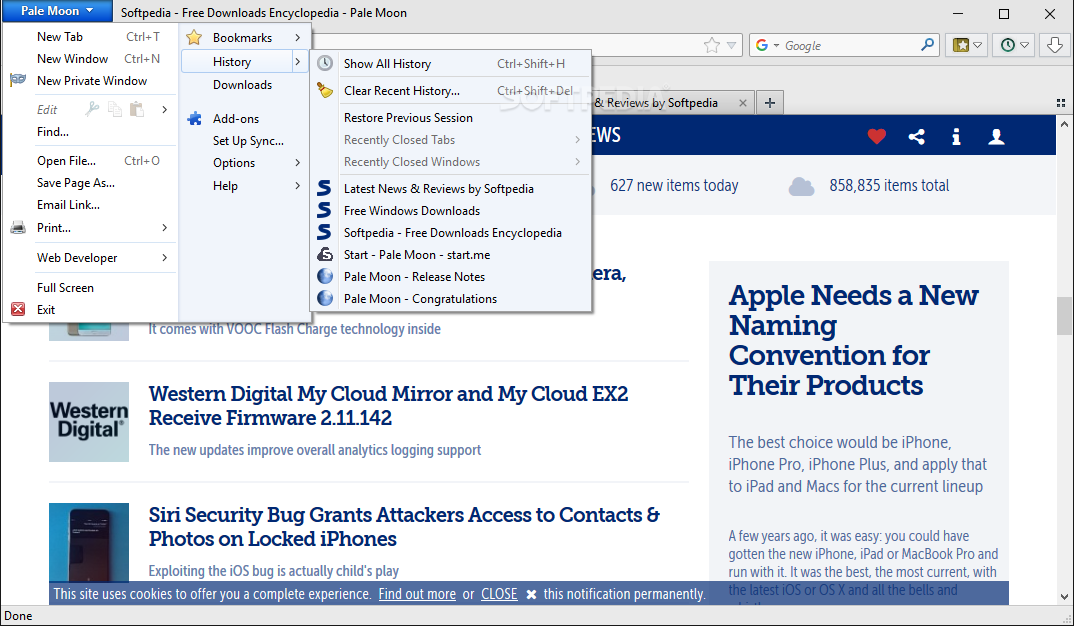The height and width of the screenshot is (626, 1074).
Task: Open a New Private Window
Action: pyautogui.click(x=90, y=81)
